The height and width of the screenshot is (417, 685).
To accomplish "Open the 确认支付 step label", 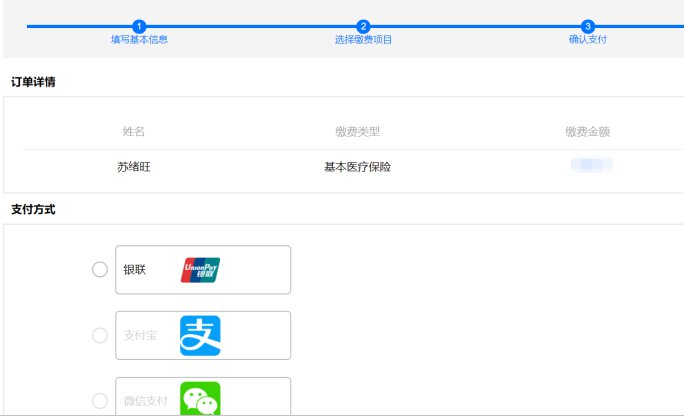I will coord(588,40).
